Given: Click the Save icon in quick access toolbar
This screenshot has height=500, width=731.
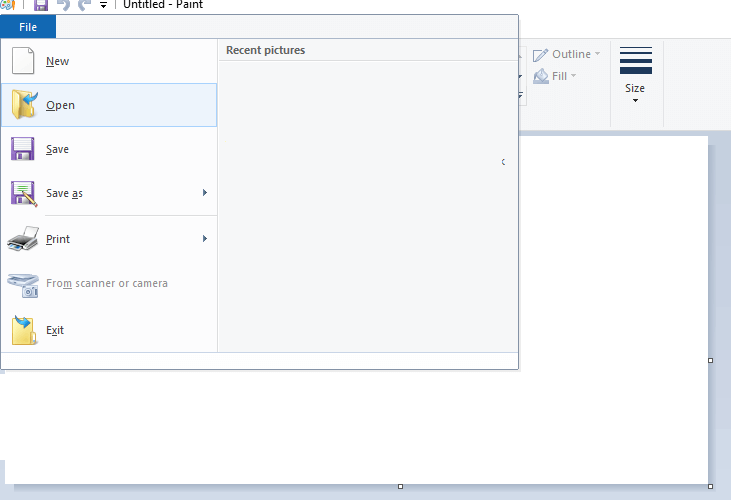Looking at the screenshot, I should coord(41,5).
